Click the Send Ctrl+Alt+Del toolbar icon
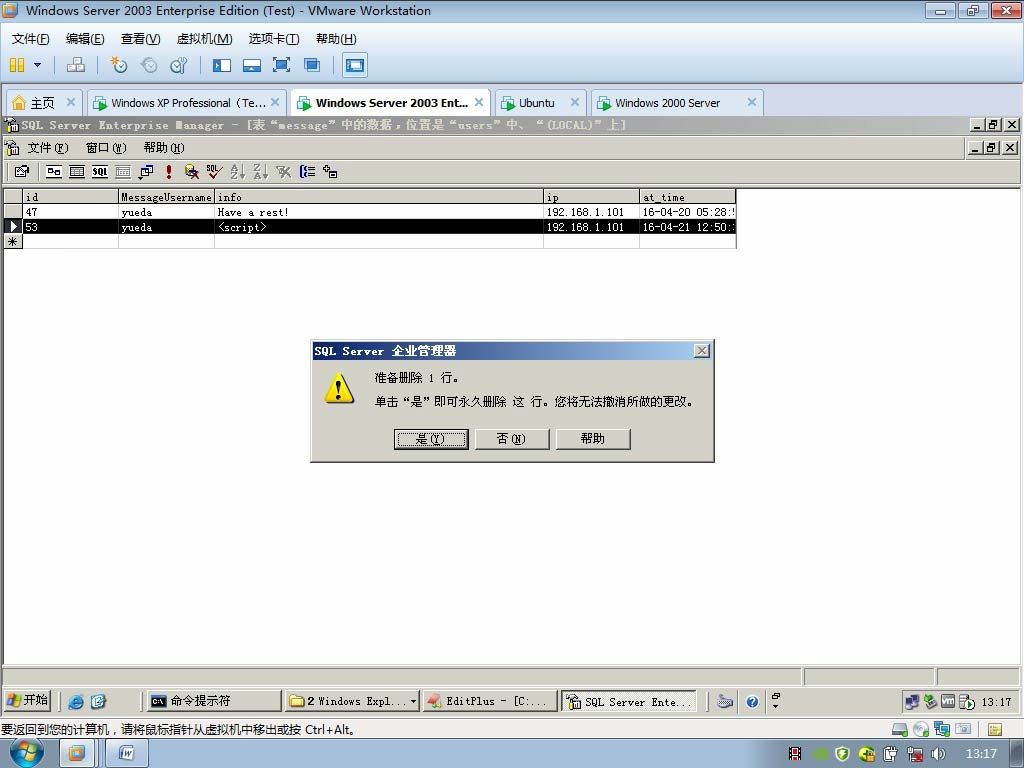 click(76, 65)
